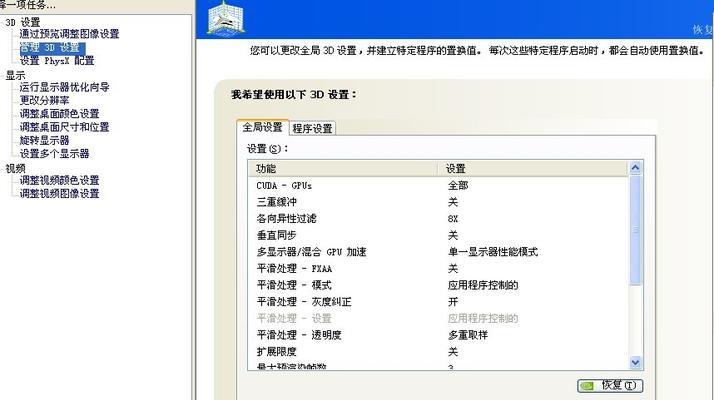The width and height of the screenshot is (714, 400).
Task: Click the 关 value for 三重缓冲
Action: [x=453, y=202]
